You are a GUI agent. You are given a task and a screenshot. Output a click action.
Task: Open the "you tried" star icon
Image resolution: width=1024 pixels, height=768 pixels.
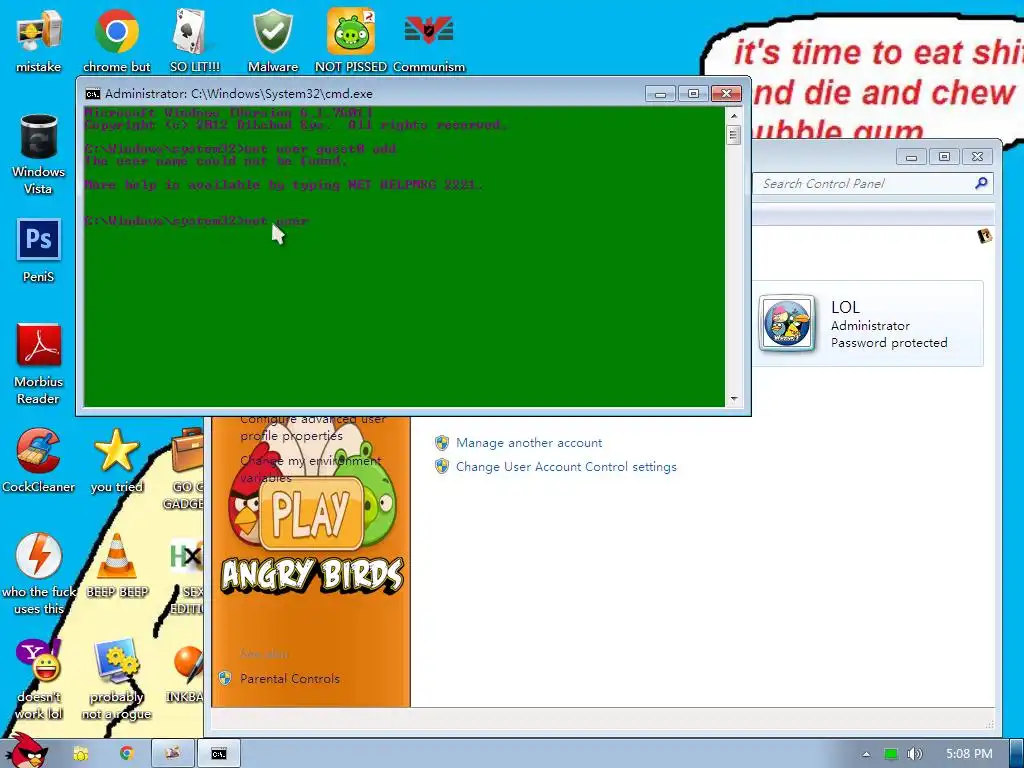tap(116, 460)
